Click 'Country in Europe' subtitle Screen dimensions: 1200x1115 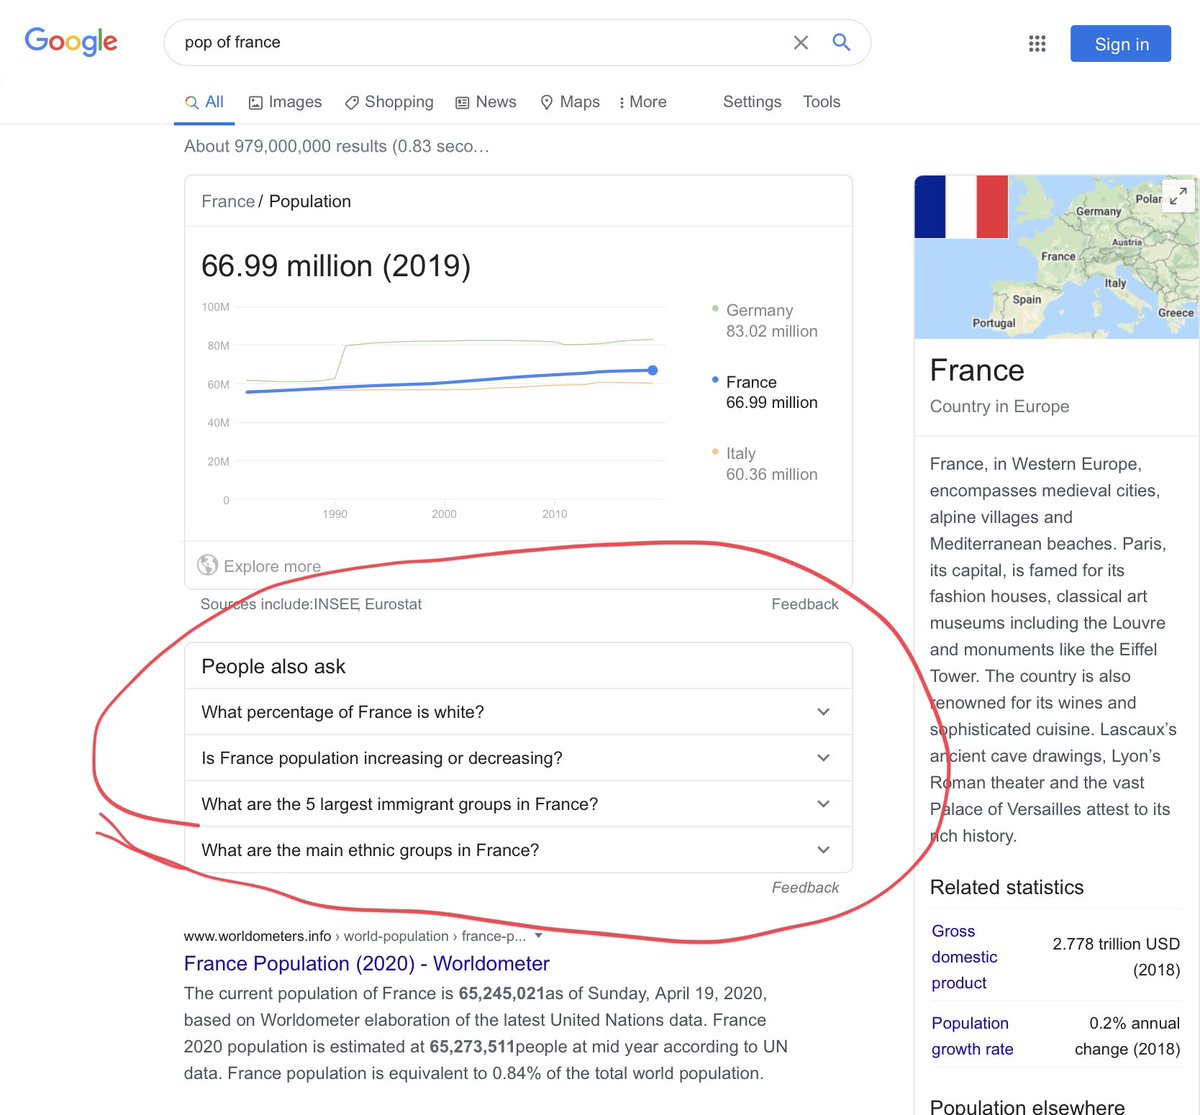tap(999, 406)
